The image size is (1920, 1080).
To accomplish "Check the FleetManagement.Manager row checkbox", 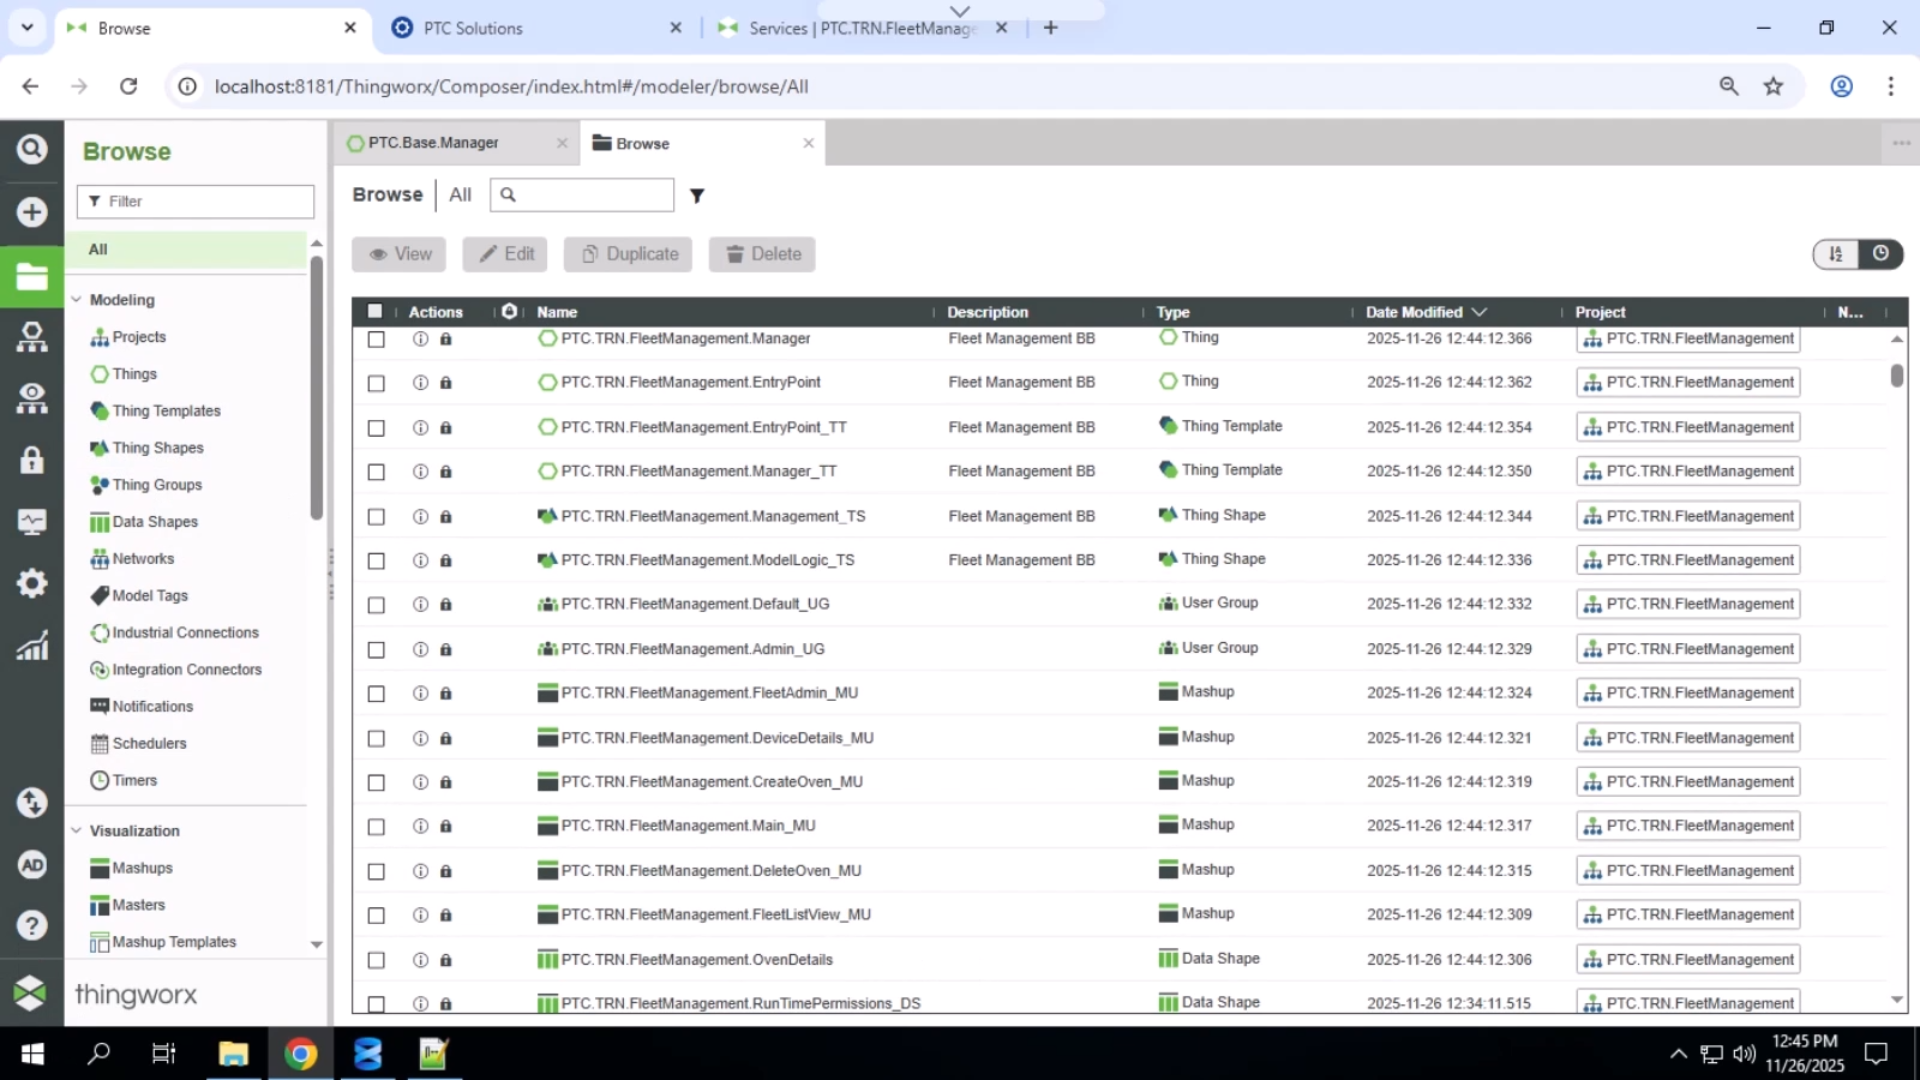I will coord(376,340).
